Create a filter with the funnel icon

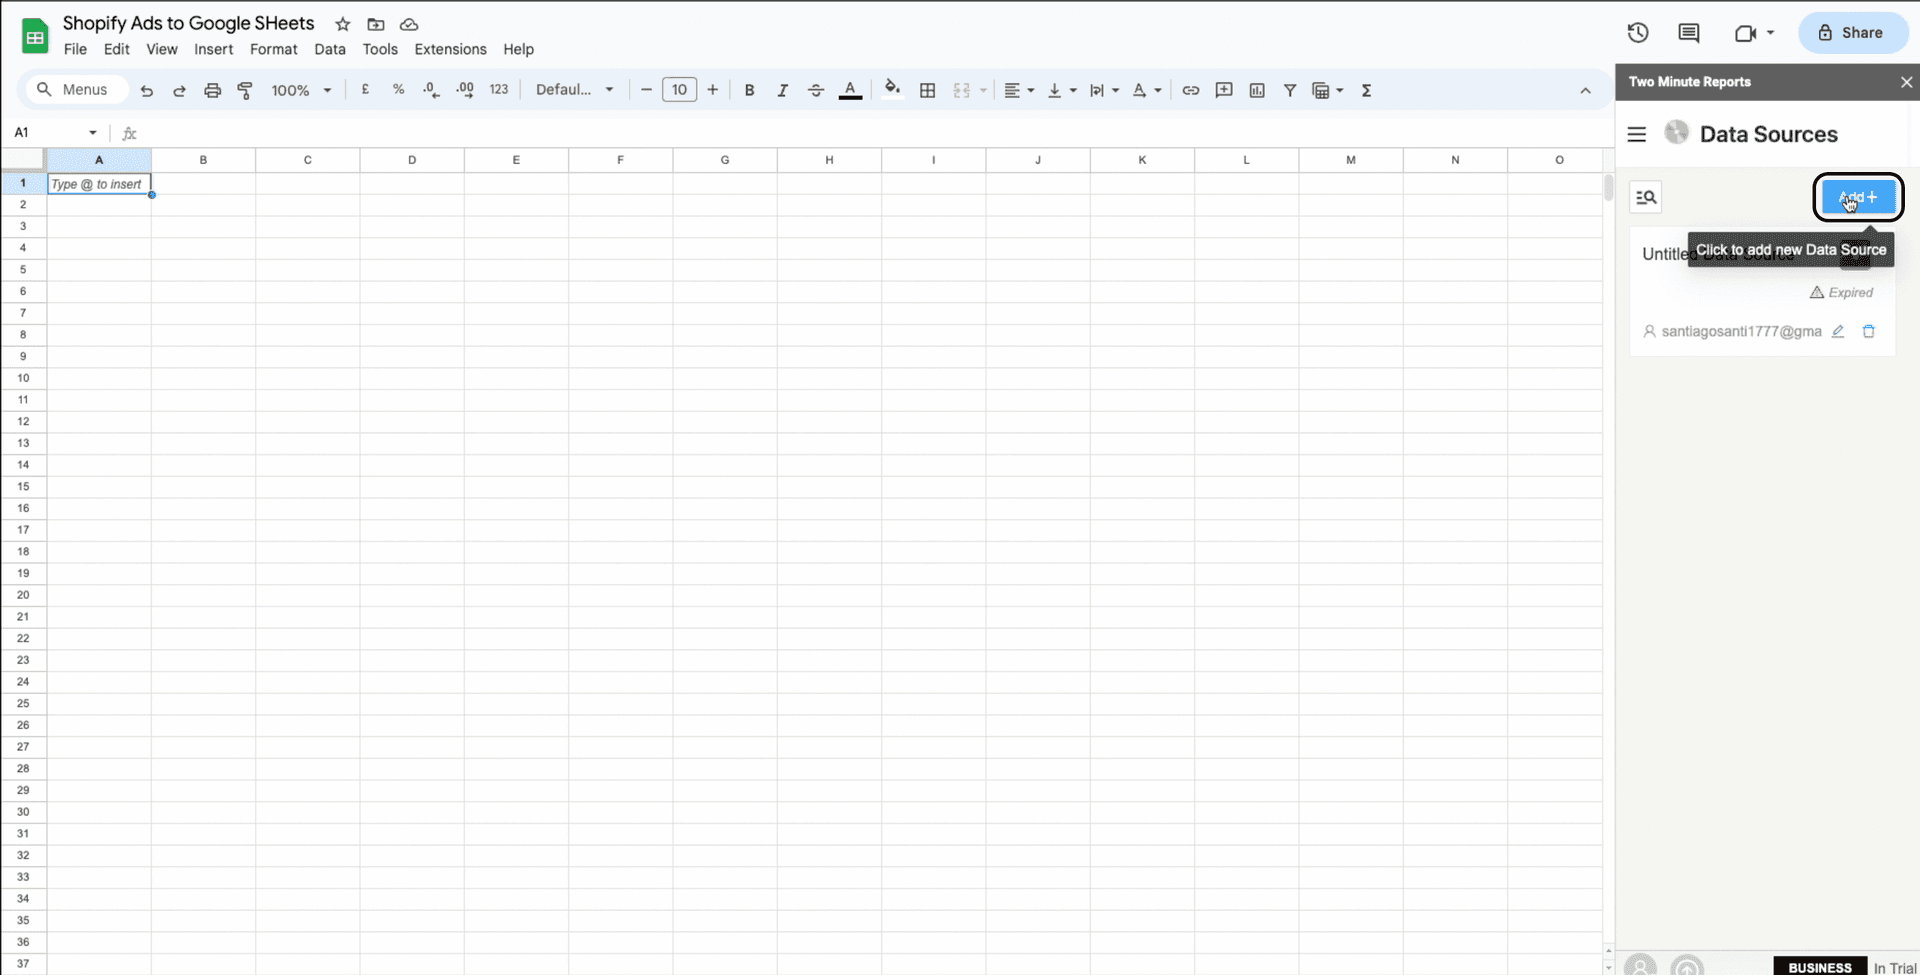tap(1290, 90)
